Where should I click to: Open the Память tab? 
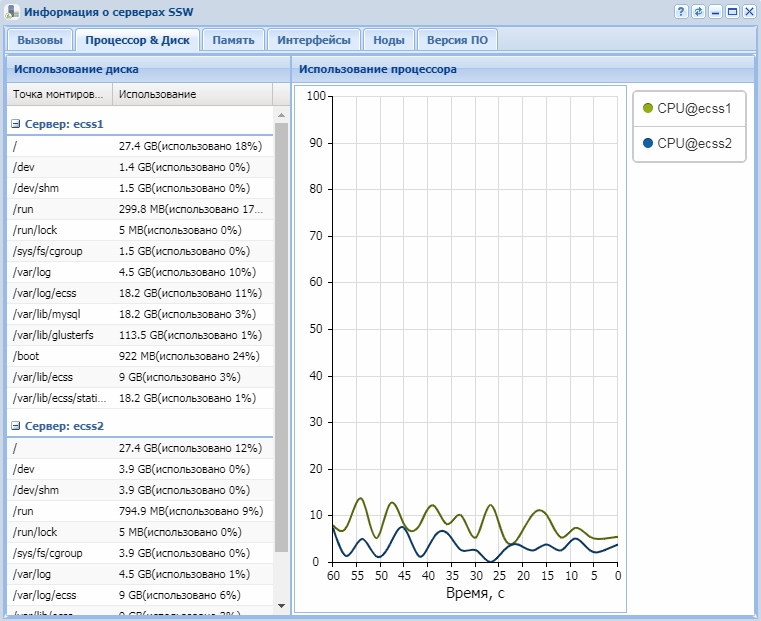click(x=234, y=40)
